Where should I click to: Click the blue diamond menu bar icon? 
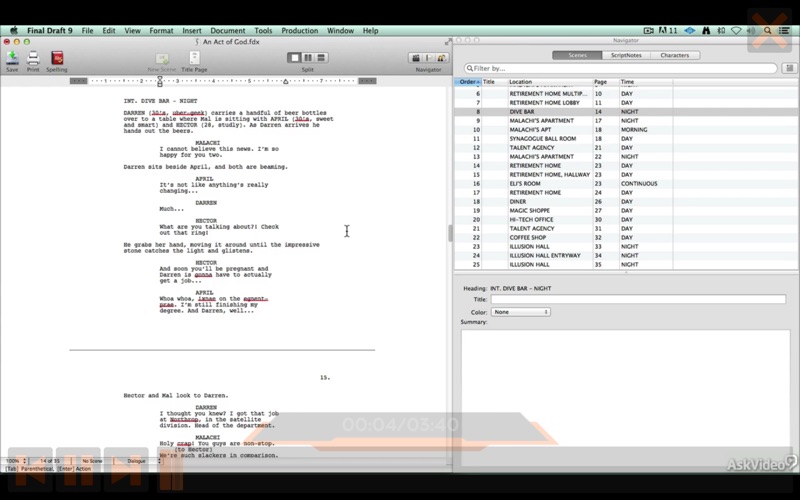click(x=689, y=31)
